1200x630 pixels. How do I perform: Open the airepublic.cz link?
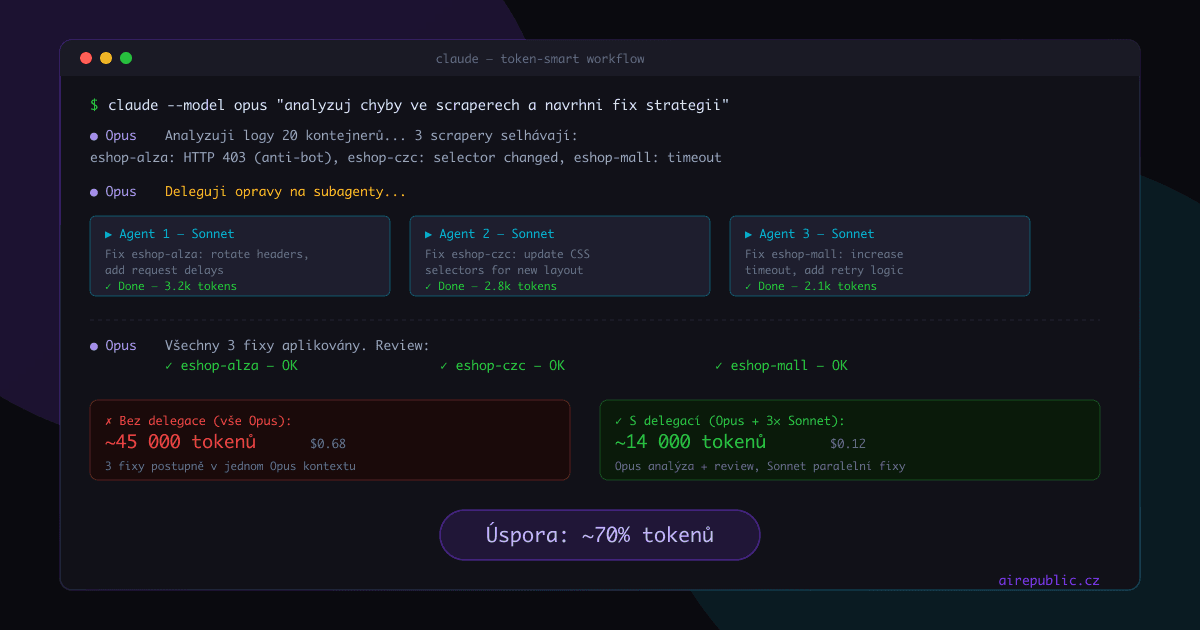click(1048, 579)
